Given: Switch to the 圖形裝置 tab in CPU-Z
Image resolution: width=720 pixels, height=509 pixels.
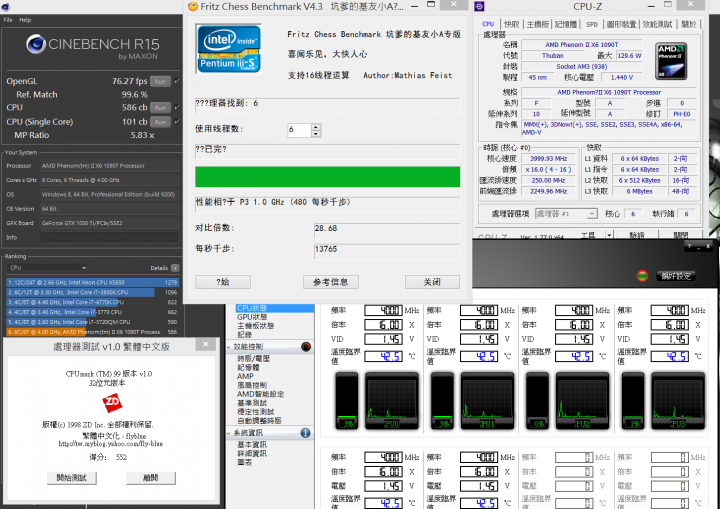Looking at the screenshot, I should coord(621,24).
